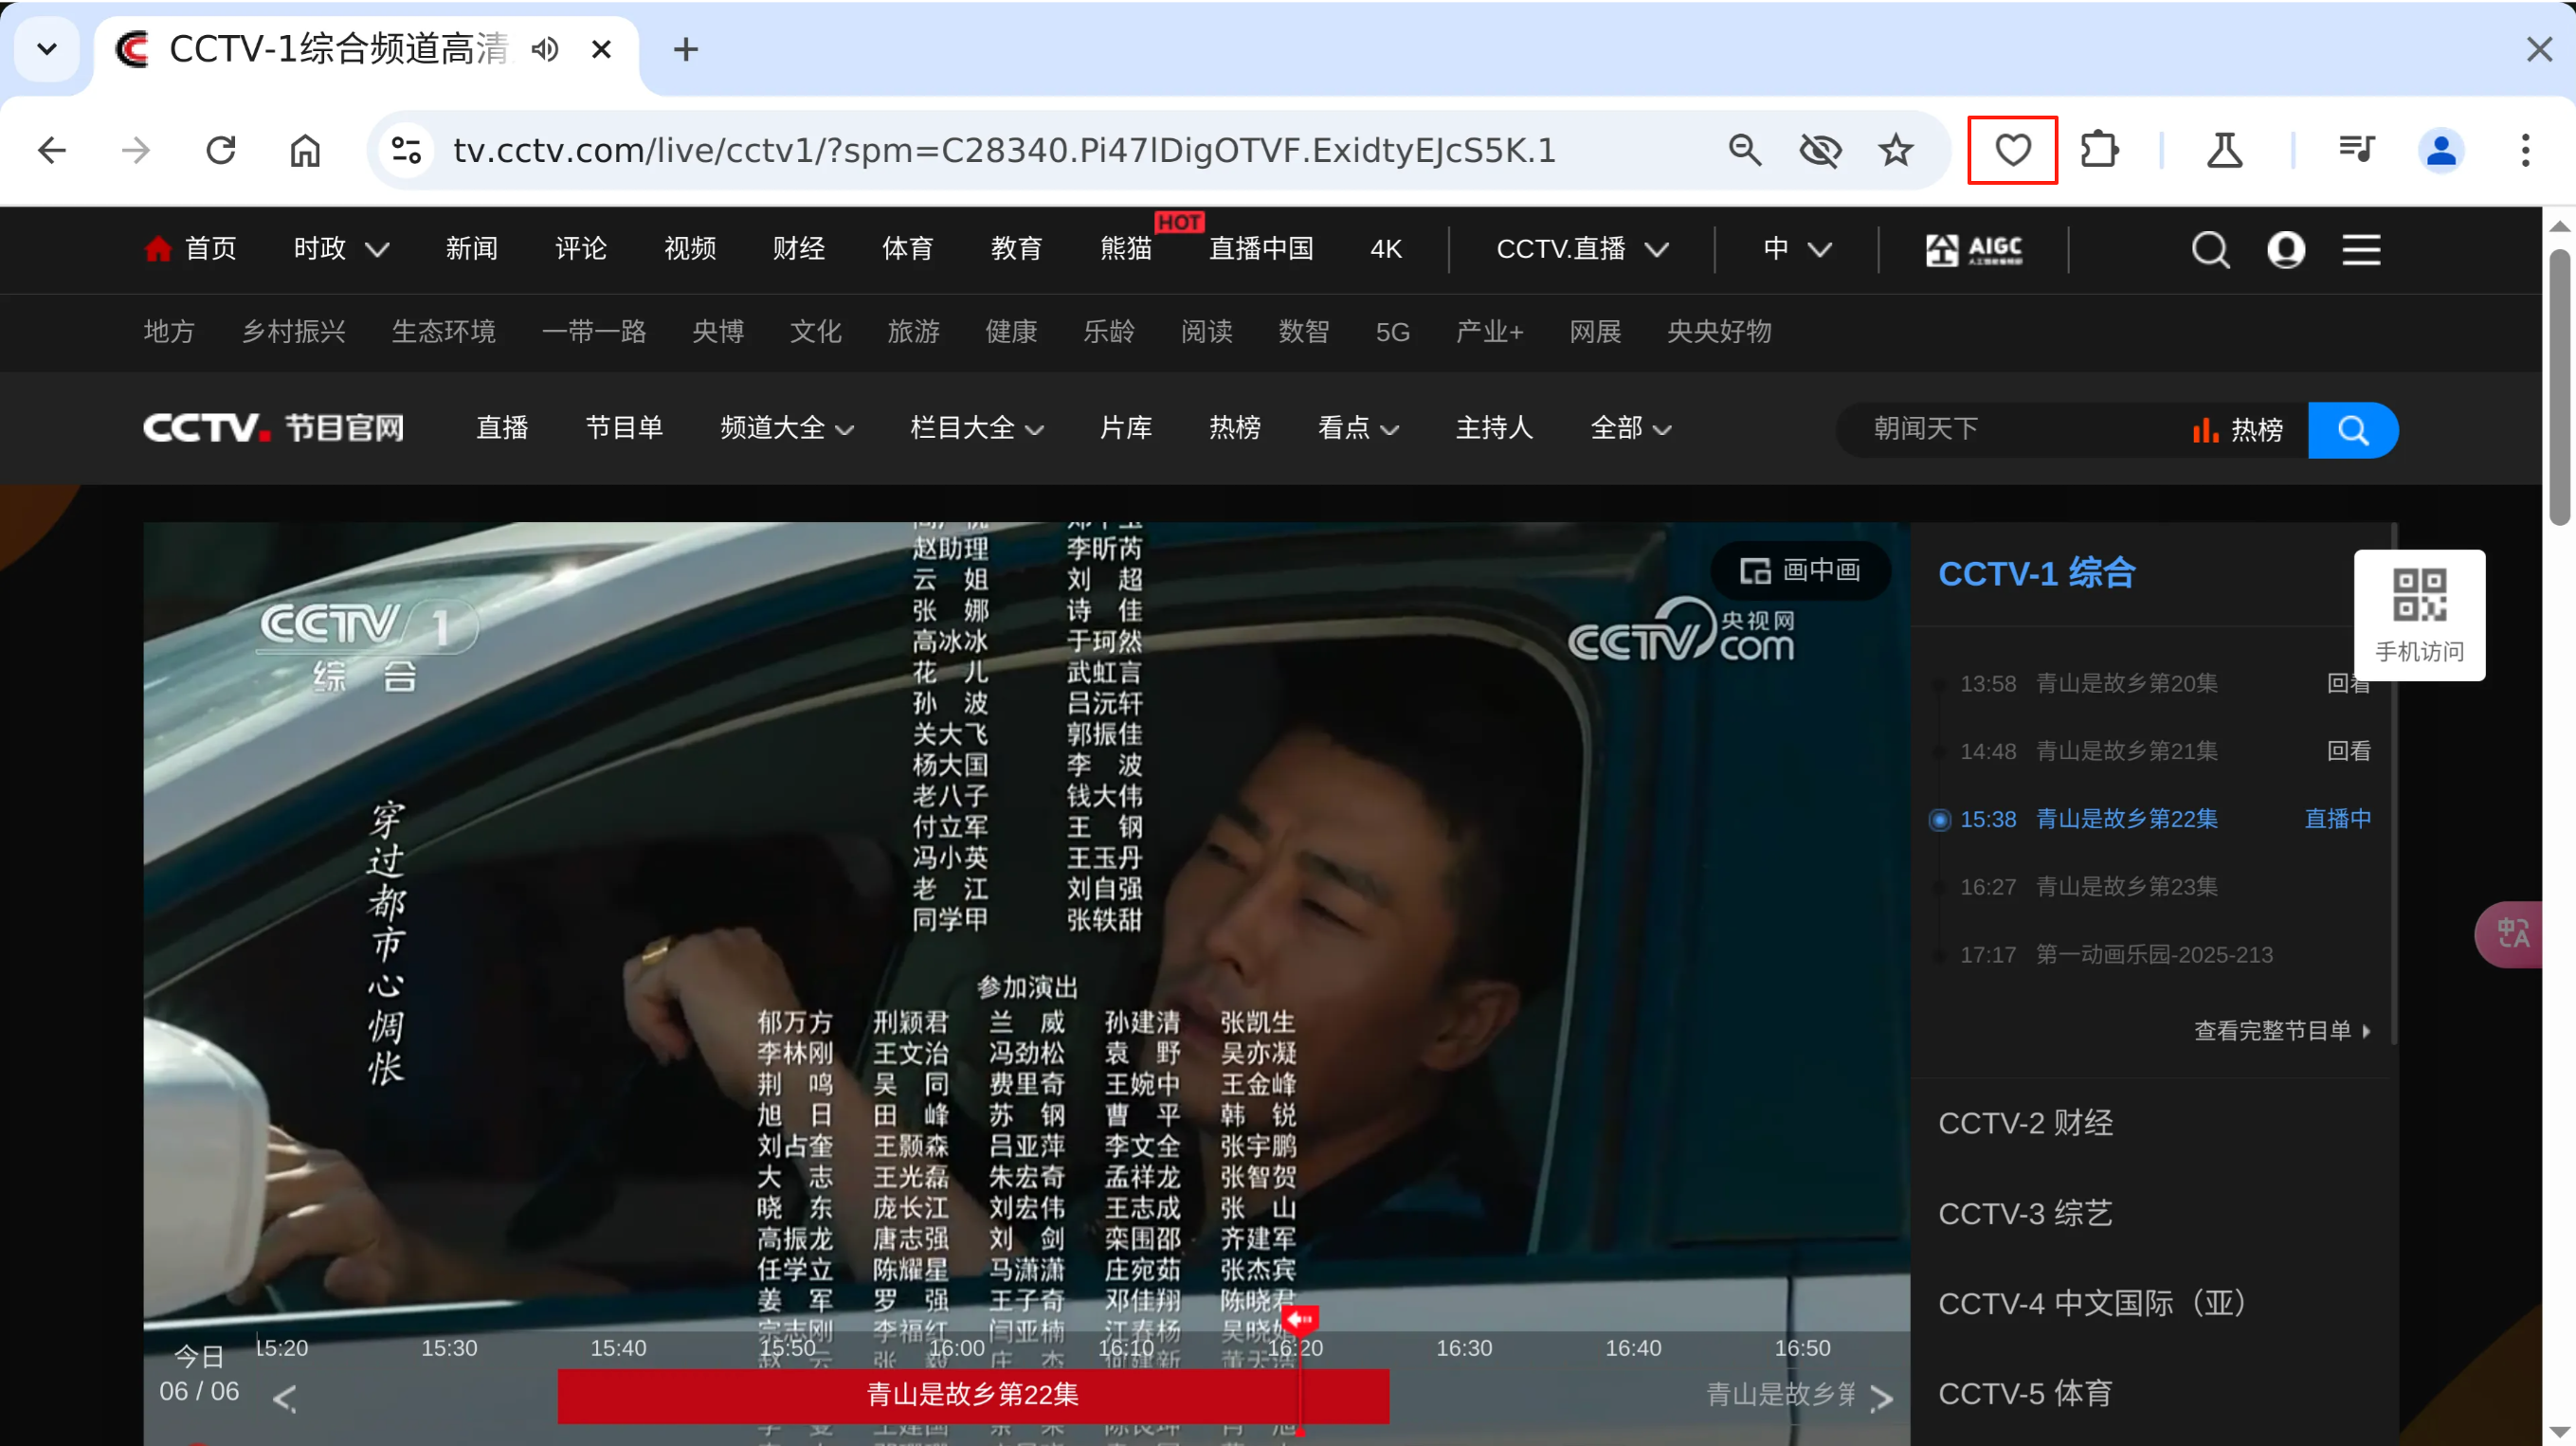Screen dimensions: 2576x1446
Task: Open Chrome Labs flask icon
Action: [x=2224, y=150]
